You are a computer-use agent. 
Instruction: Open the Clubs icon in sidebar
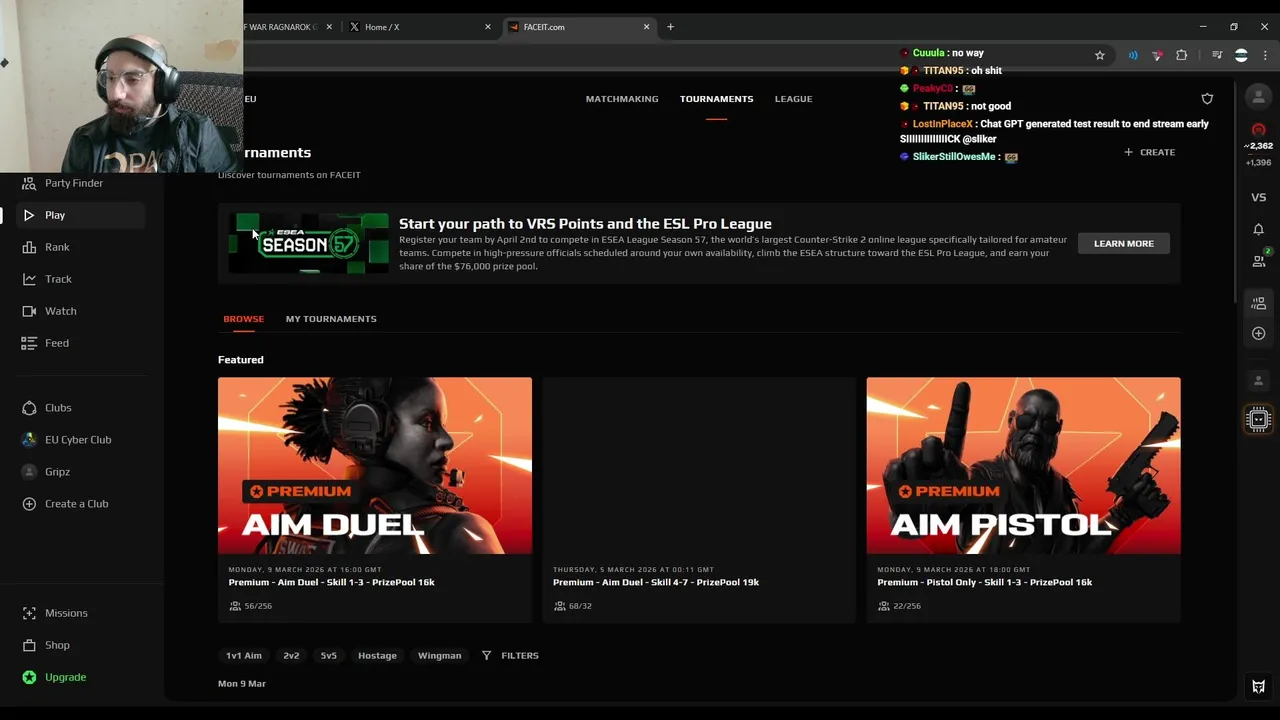(x=29, y=408)
